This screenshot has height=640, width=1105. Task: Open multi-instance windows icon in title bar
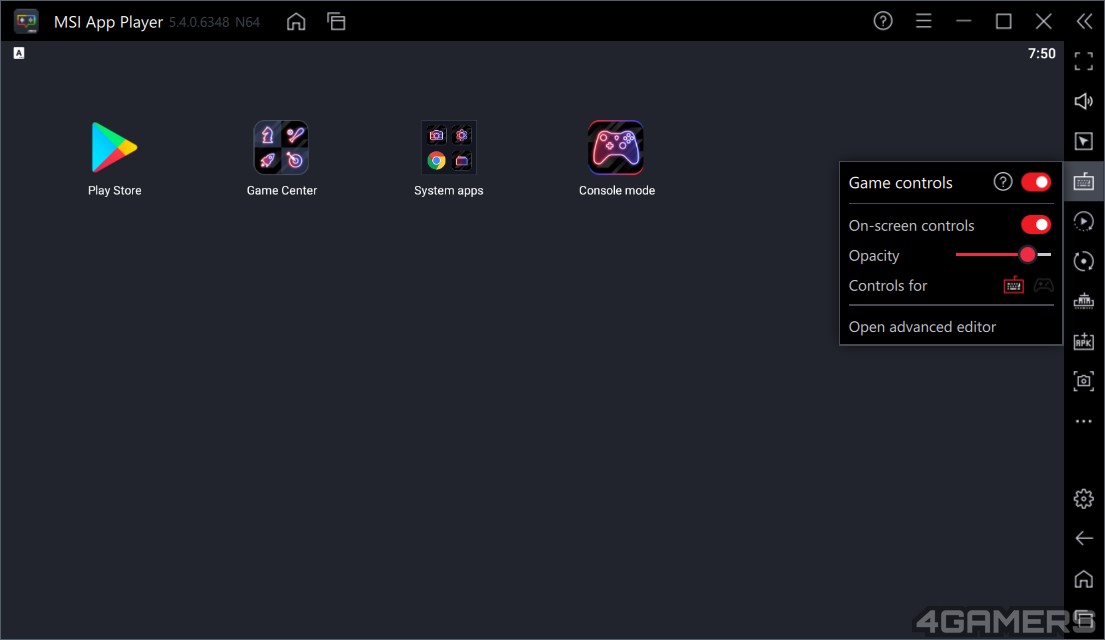336,22
